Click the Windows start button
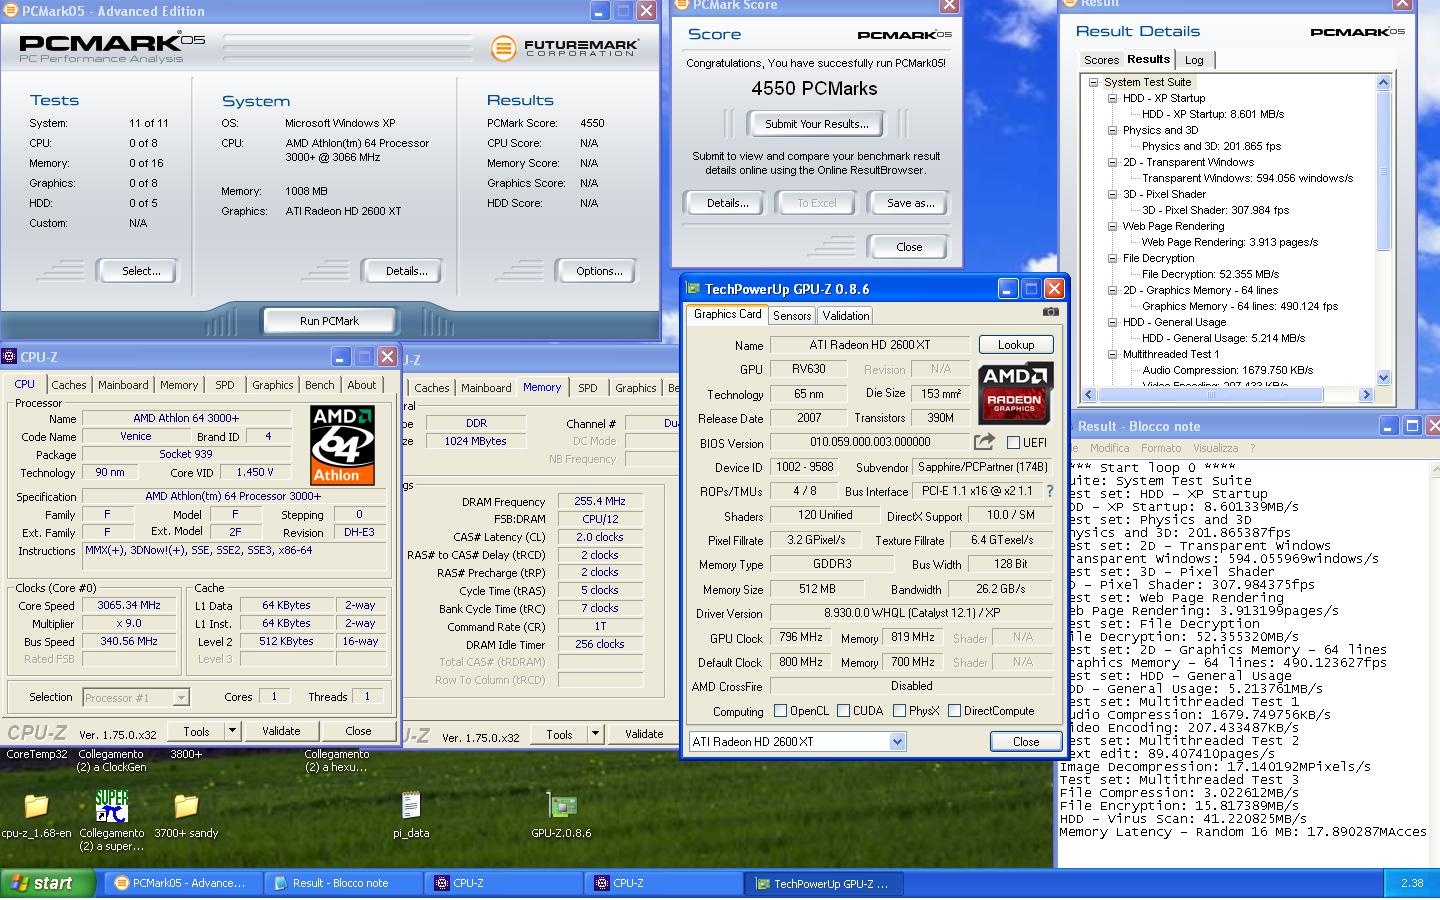The height and width of the screenshot is (900, 1440). pyautogui.click(x=48, y=883)
